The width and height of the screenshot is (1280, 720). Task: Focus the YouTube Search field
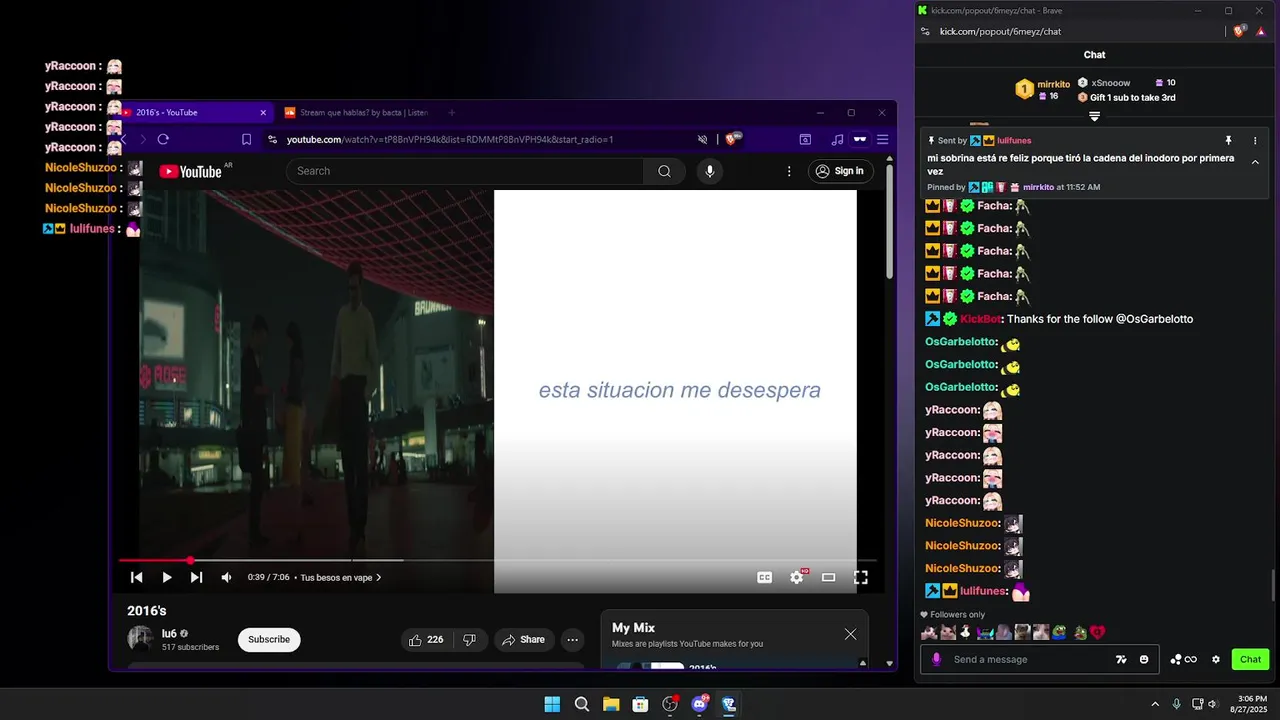pos(465,171)
